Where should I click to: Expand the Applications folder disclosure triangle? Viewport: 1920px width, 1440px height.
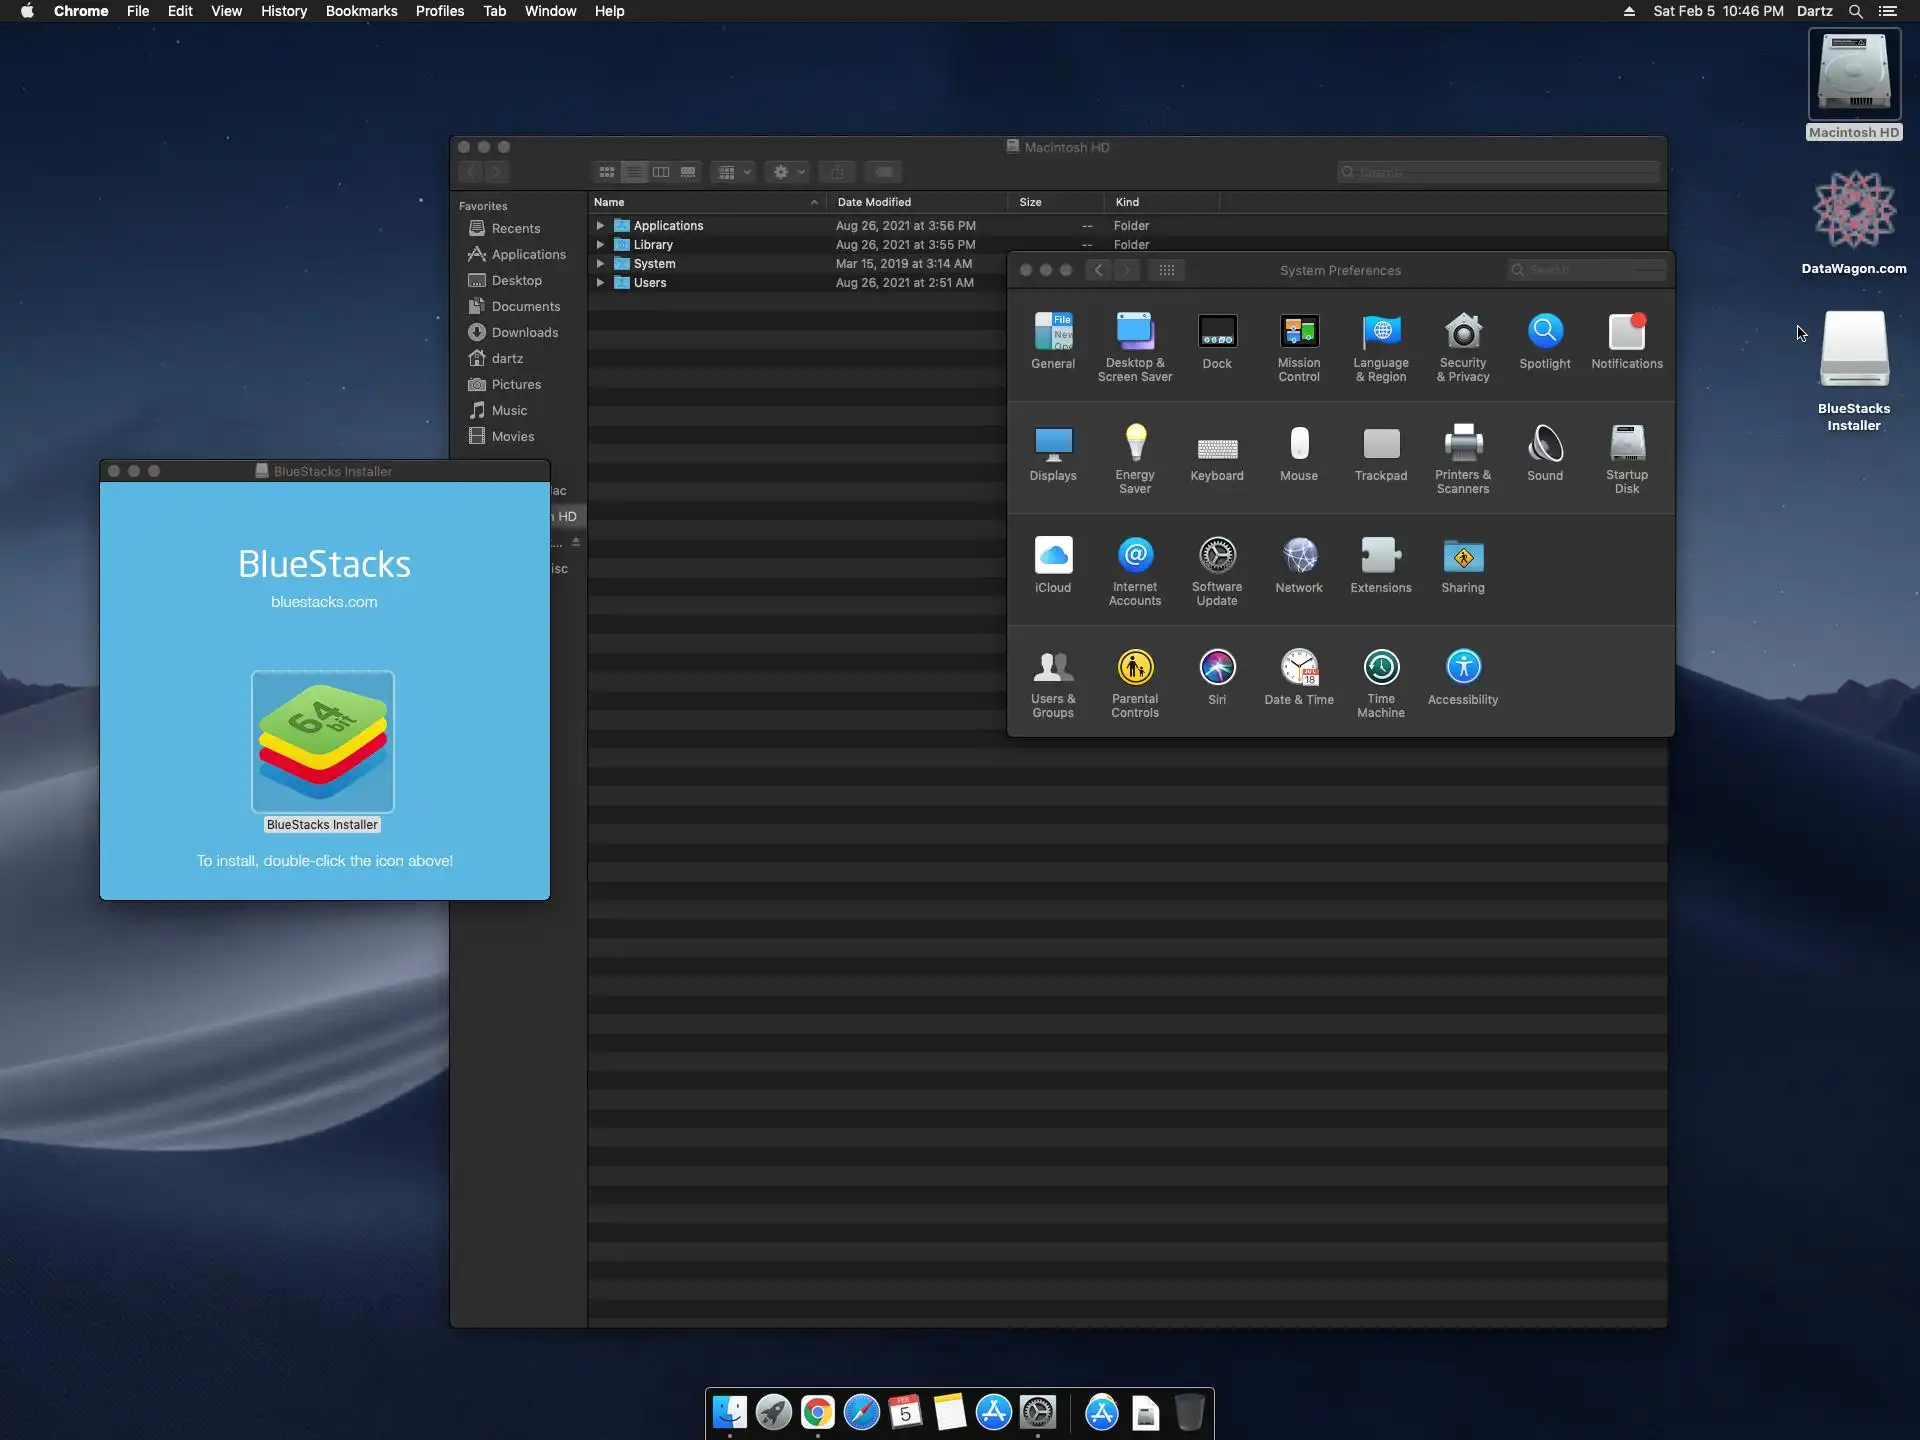pyautogui.click(x=600, y=226)
